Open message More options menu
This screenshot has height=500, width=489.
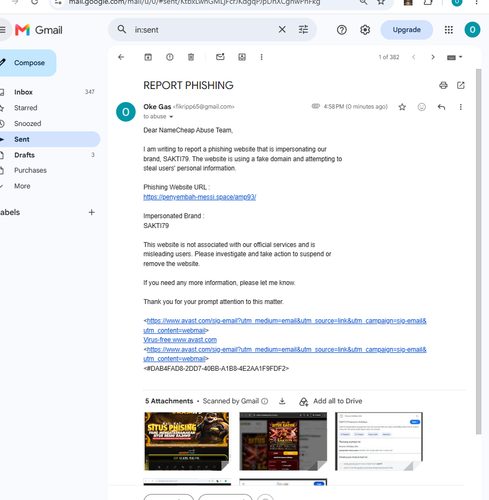[x=461, y=107]
